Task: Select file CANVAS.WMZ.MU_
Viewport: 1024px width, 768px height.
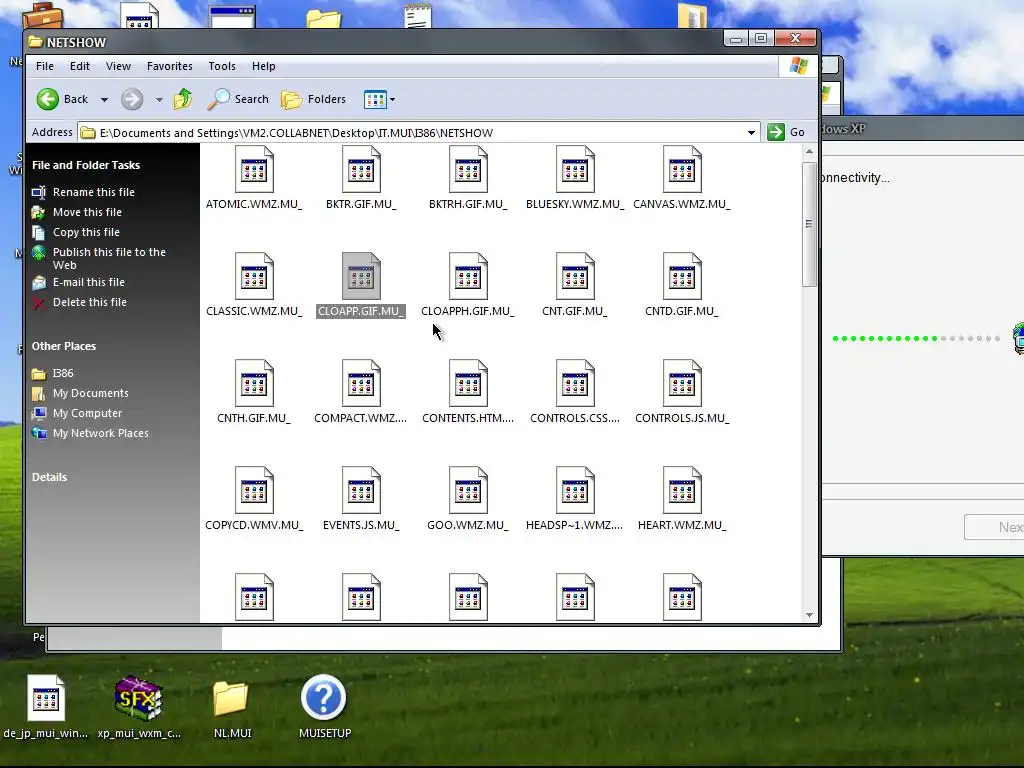Action: pyautogui.click(x=682, y=178)
